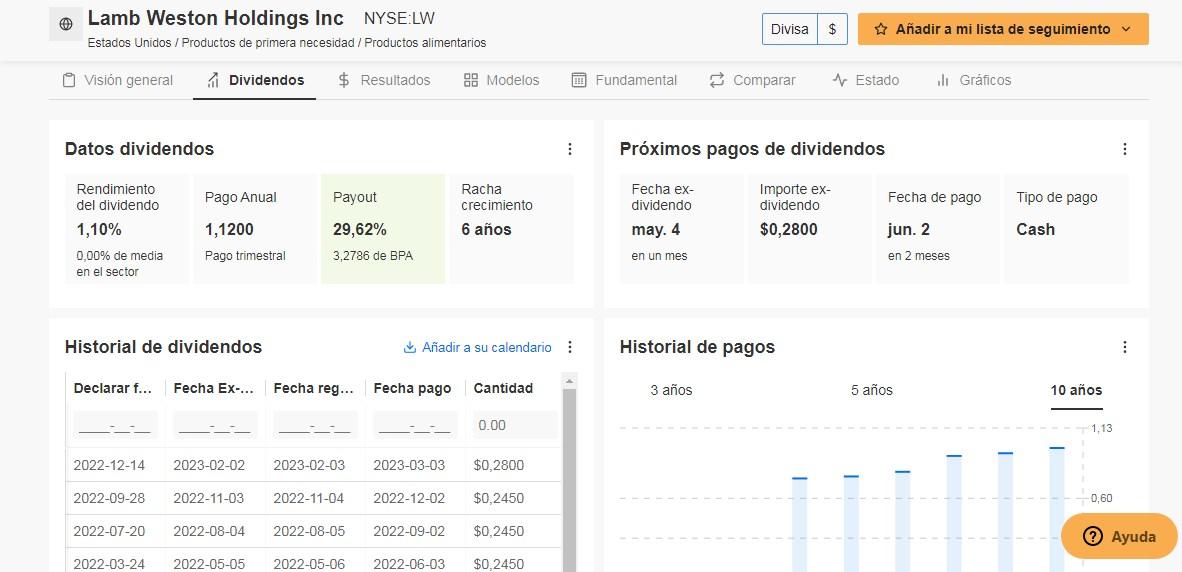Open the three-dot menu for Datos dividendos
1182x572 pixels.
point(570,149)
